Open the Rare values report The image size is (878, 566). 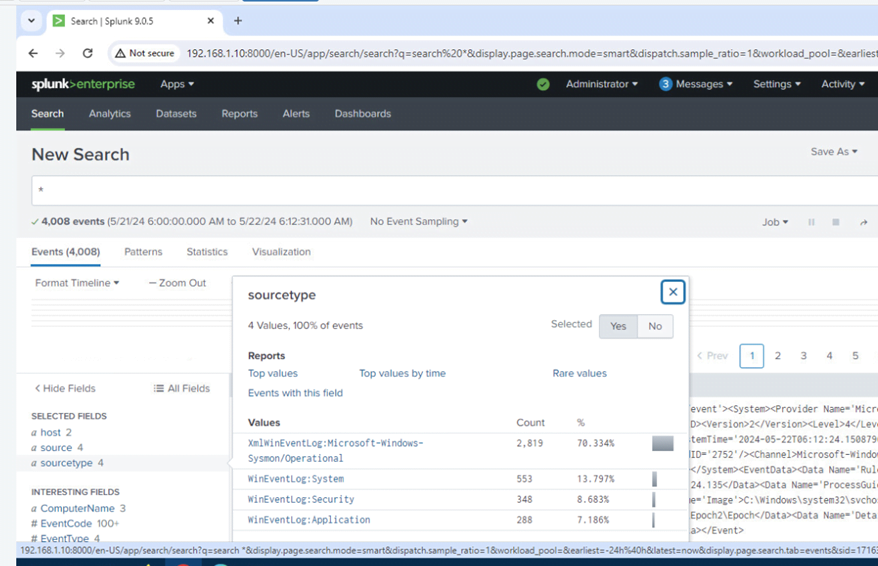[580, 373]
